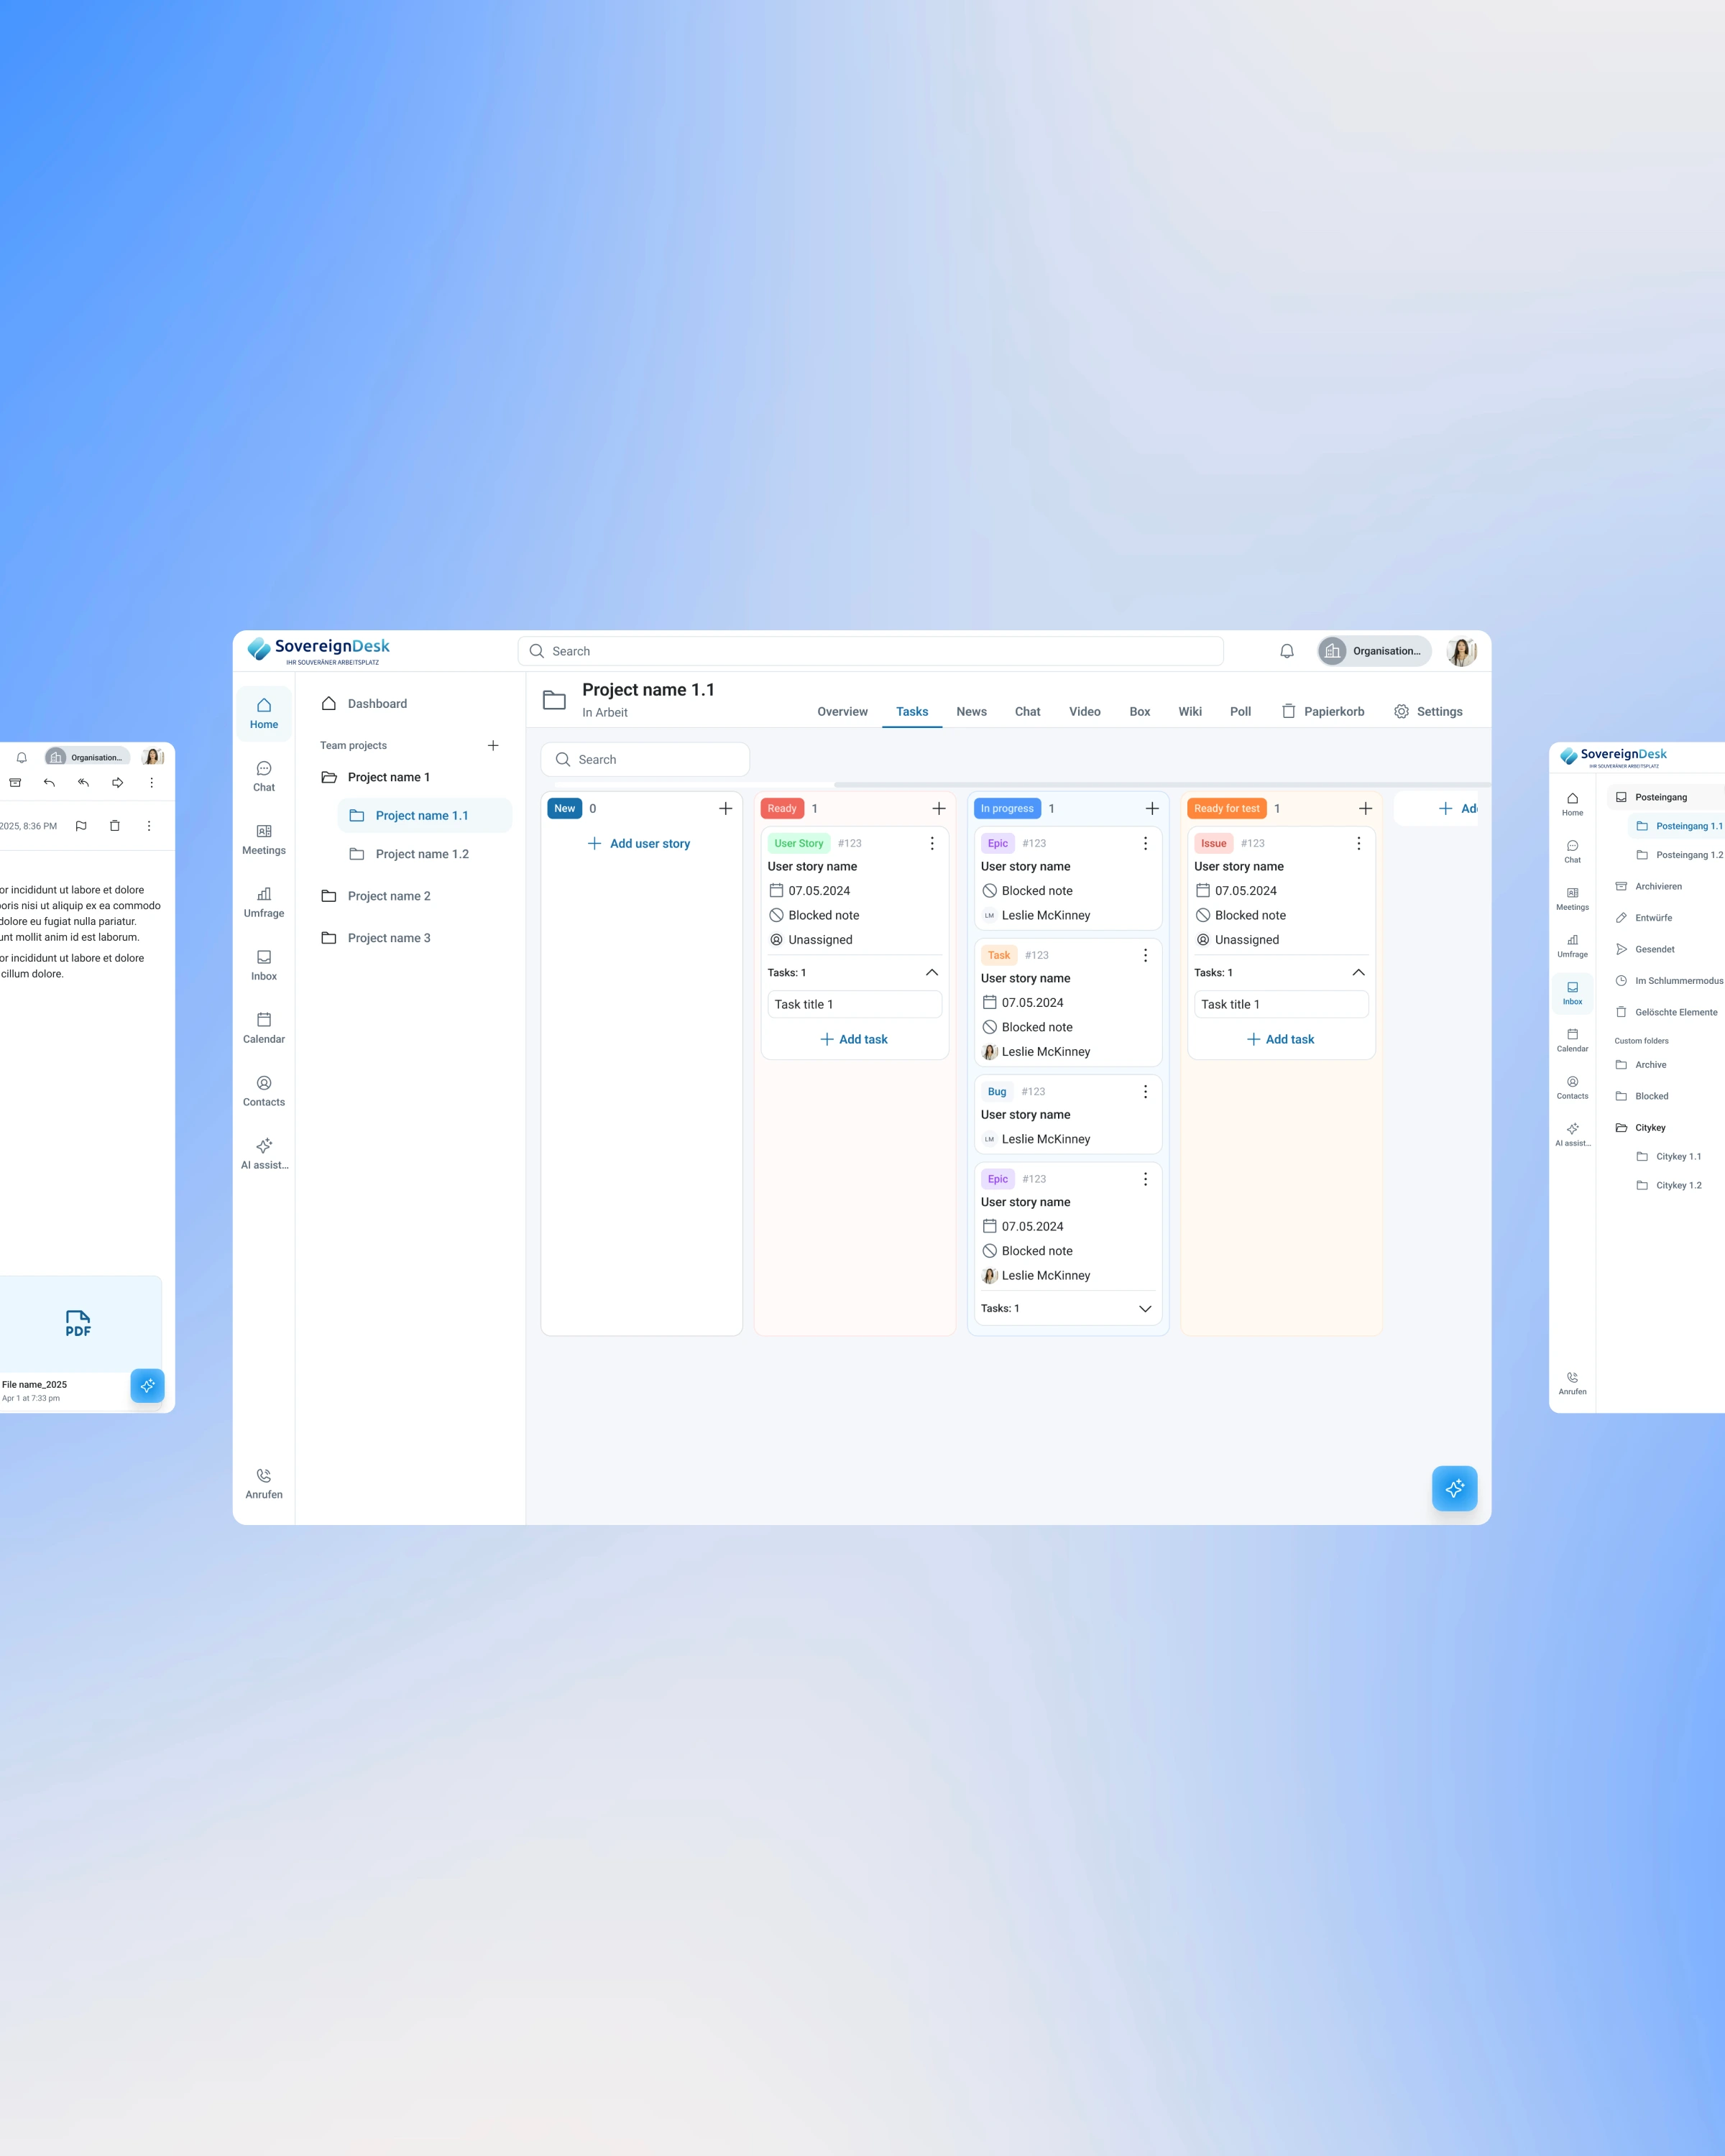Open the Contacts sidebar icon

coord(264,1090)
